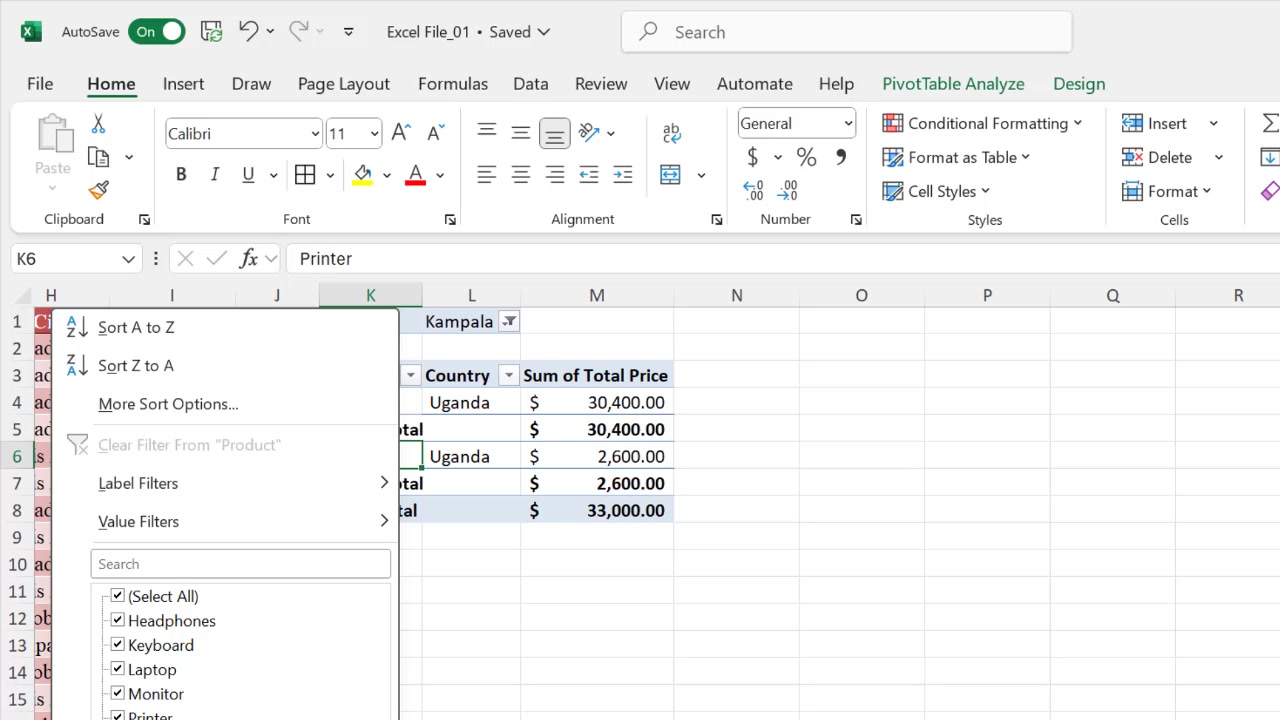Align text right
Image resolution: width=1280 pixels, height=720 pixels.
point(555,175)
